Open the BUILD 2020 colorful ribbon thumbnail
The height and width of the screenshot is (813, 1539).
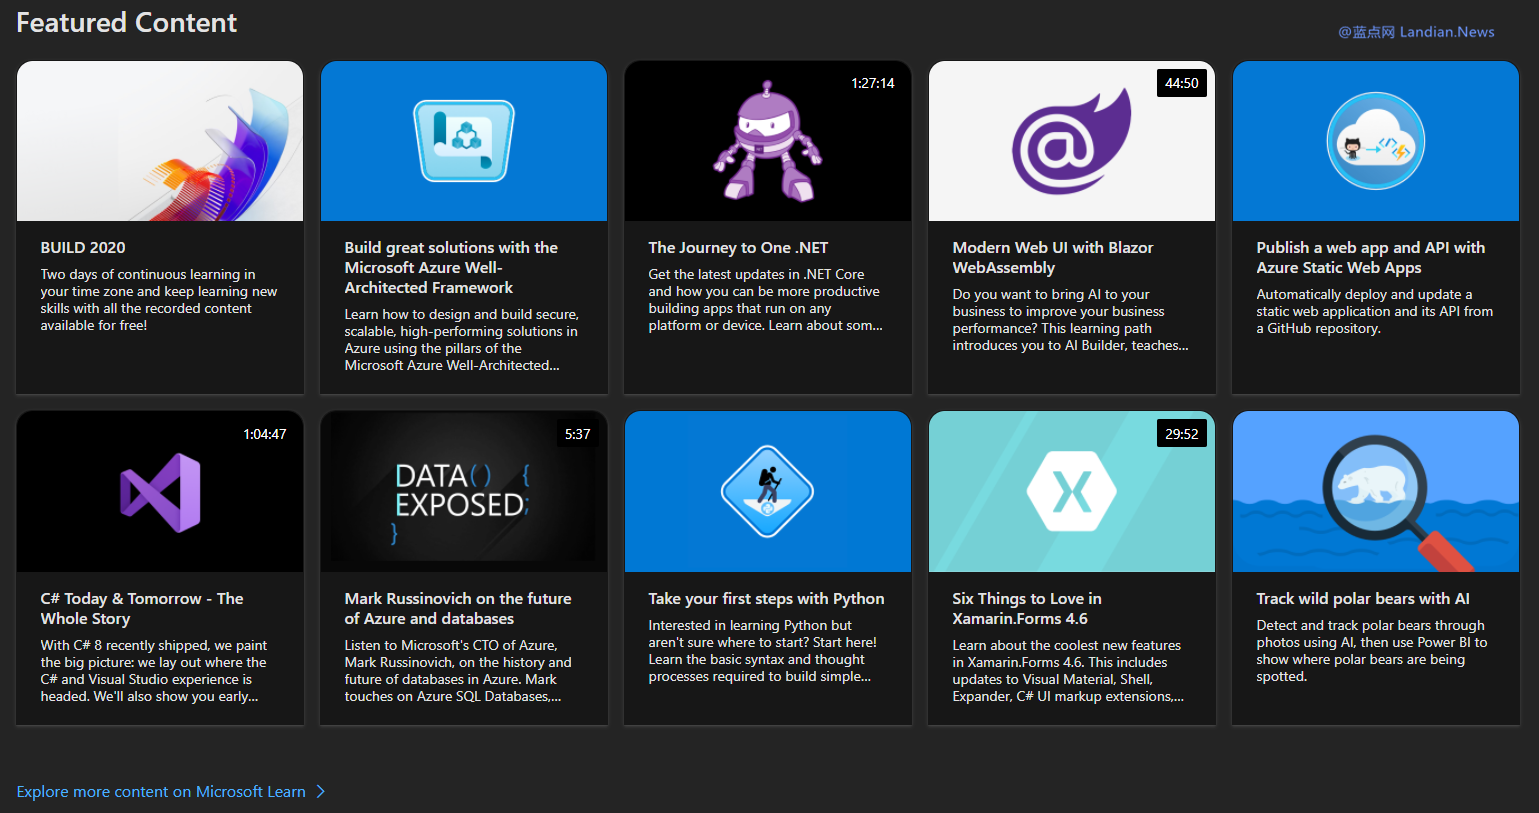pos(160,141)
